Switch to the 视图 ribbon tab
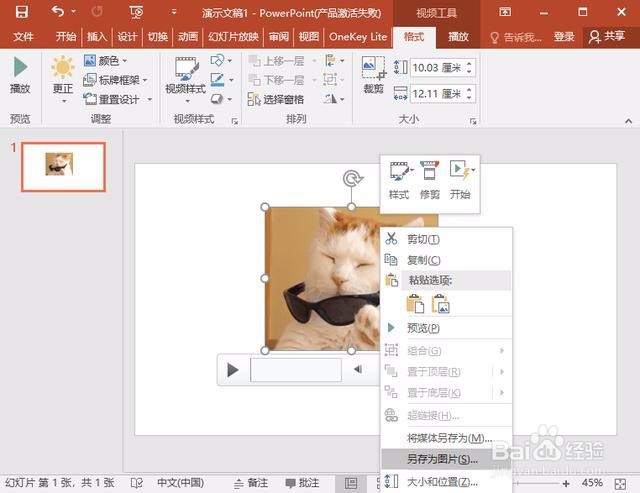This screenshot has width=640, height=493. 309,37
